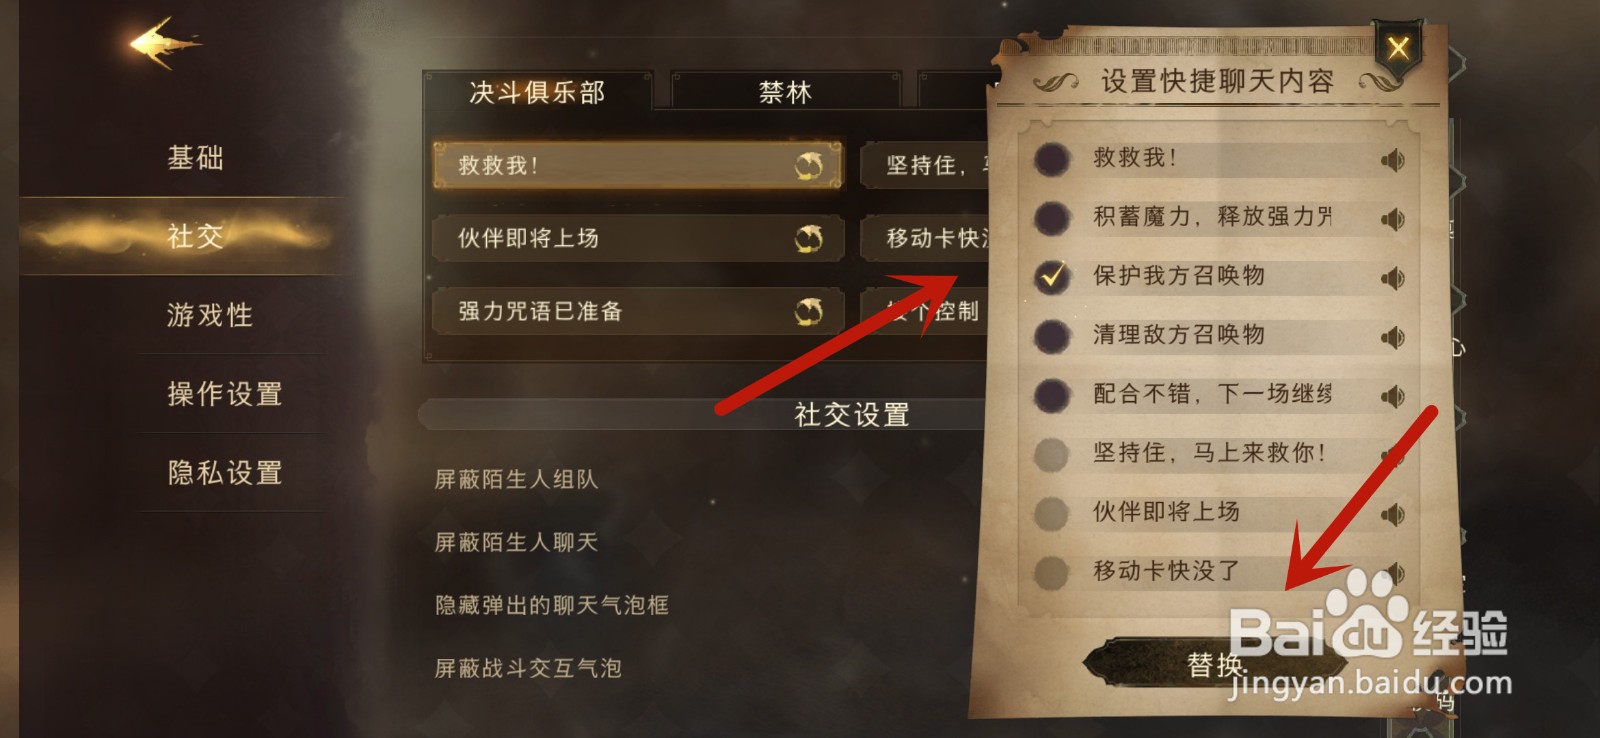Click the swap icon on the 救救我! slot
The image size is (1600, 738).
coord(808,166)
